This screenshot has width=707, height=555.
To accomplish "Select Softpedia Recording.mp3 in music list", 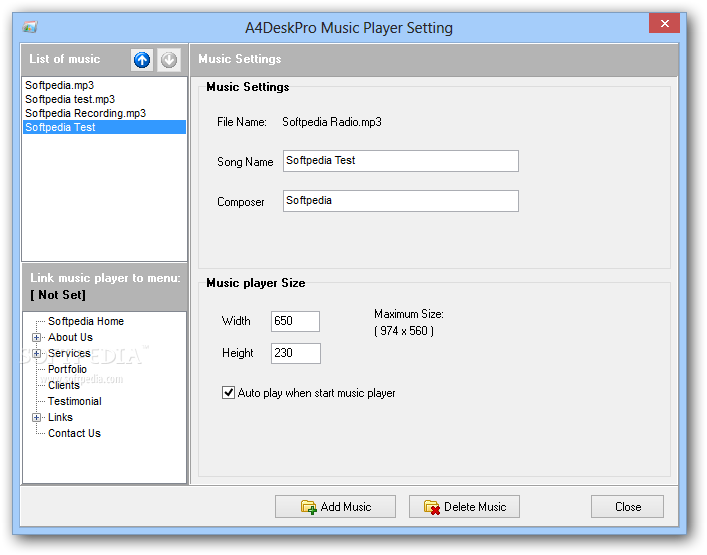I will click(104, 113).
